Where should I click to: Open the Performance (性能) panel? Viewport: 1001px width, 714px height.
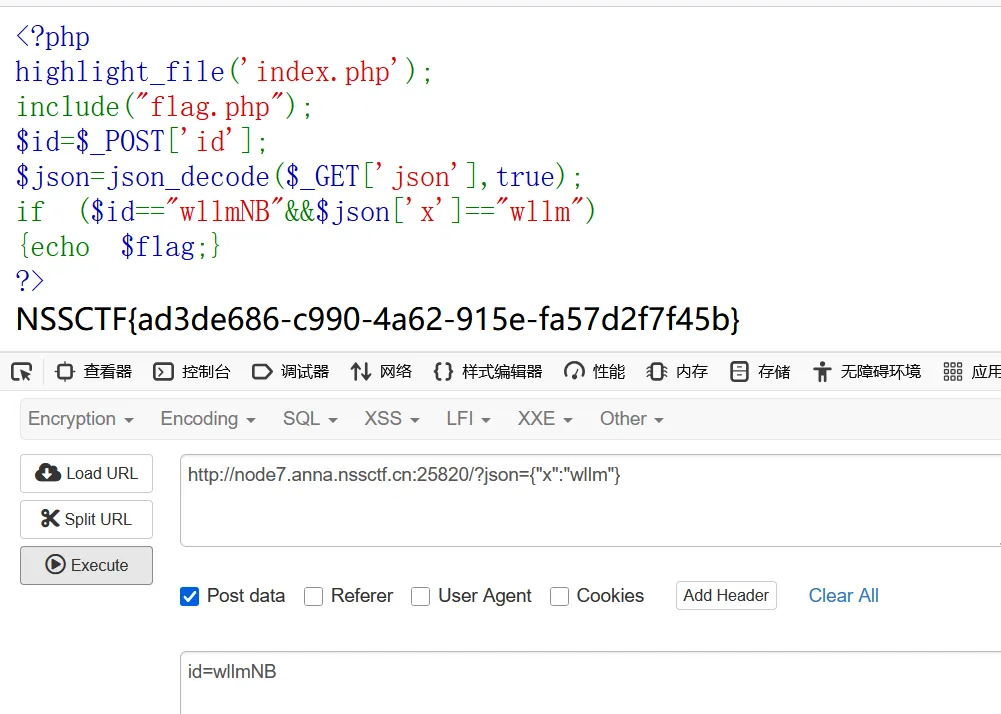pyautogui.click(x=595, y=372)
